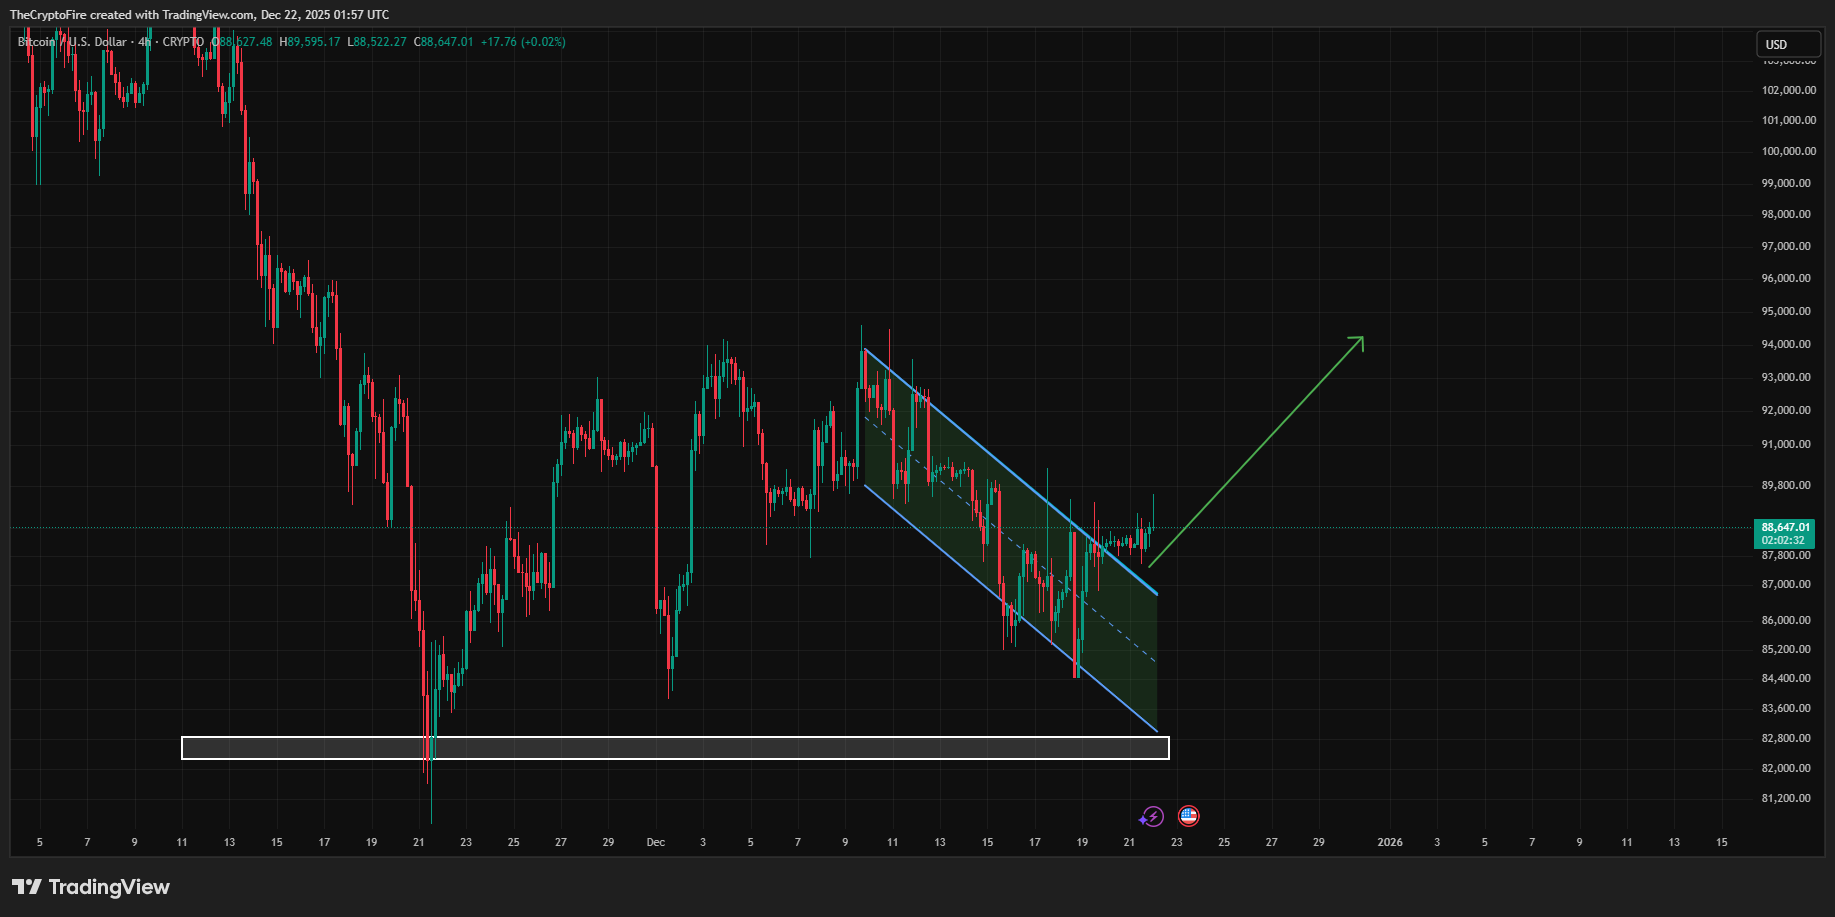The width and height of the screenshot is (1835, 917).
Task: Click the TradingView logo at bottom left
Action: [91, 887]
